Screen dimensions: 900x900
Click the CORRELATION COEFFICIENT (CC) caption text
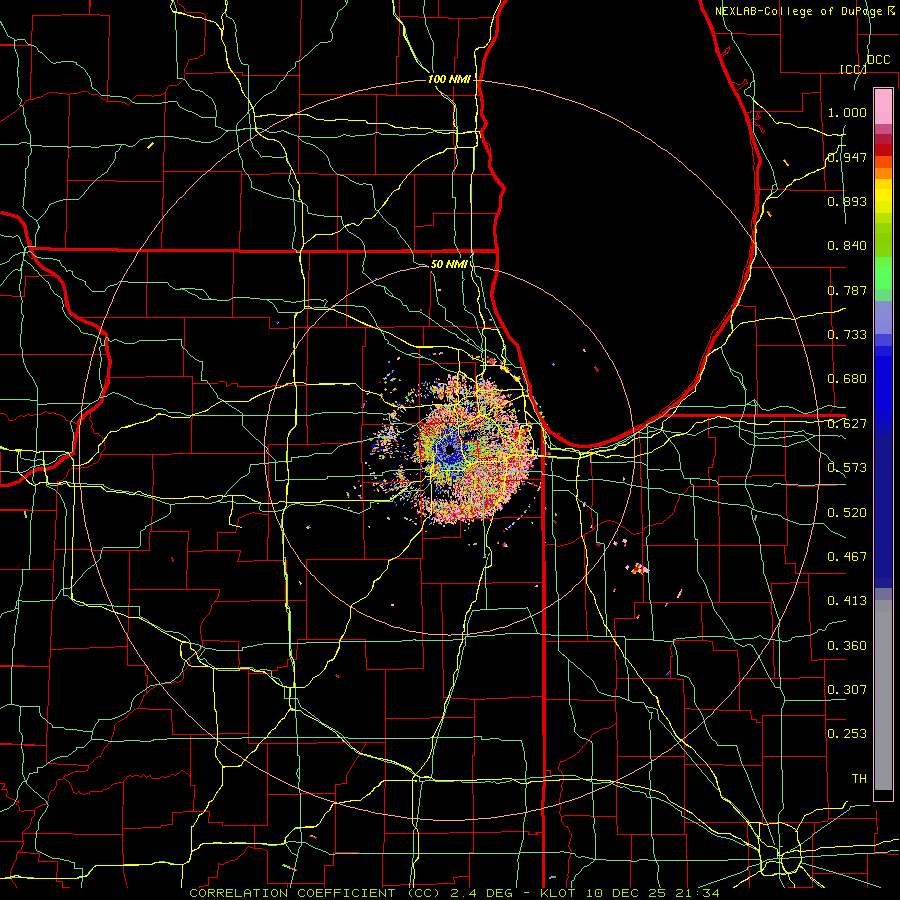tap(315, 893)
